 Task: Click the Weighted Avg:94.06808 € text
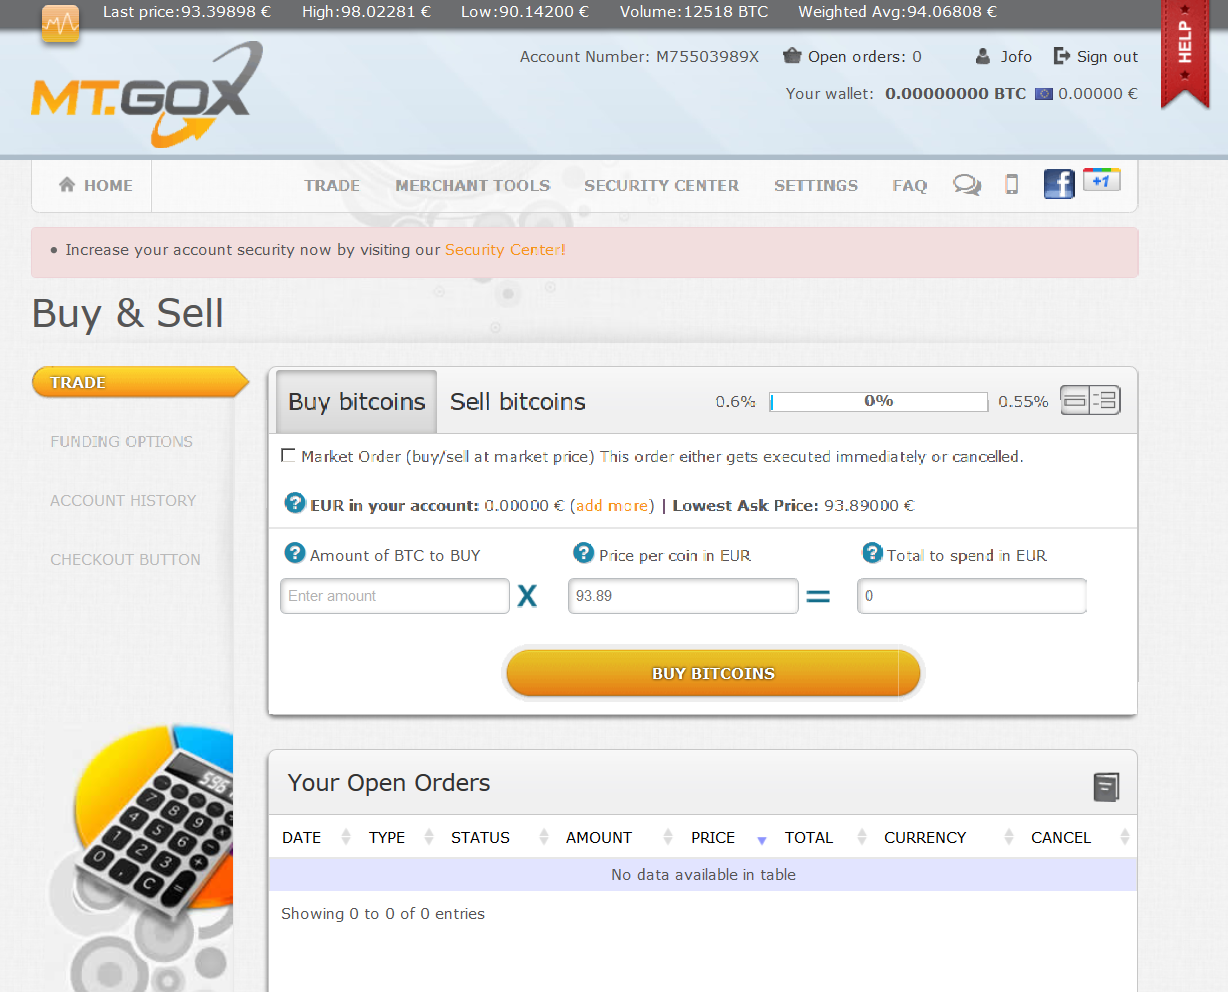(897, 12)
